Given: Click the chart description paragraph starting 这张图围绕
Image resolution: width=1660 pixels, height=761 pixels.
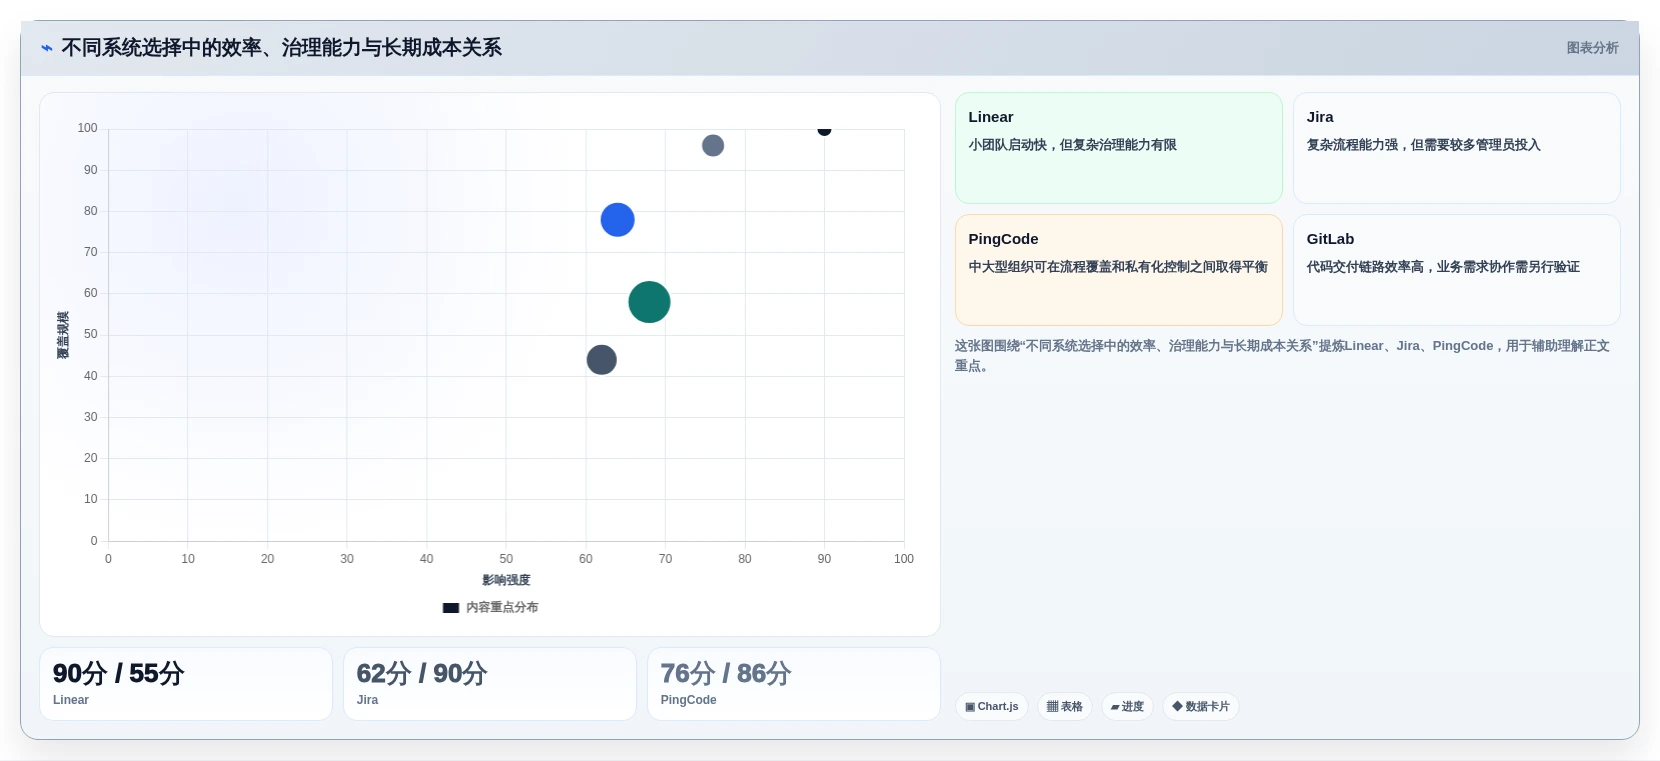Looking at the screenshot, I should point(1282,356).
